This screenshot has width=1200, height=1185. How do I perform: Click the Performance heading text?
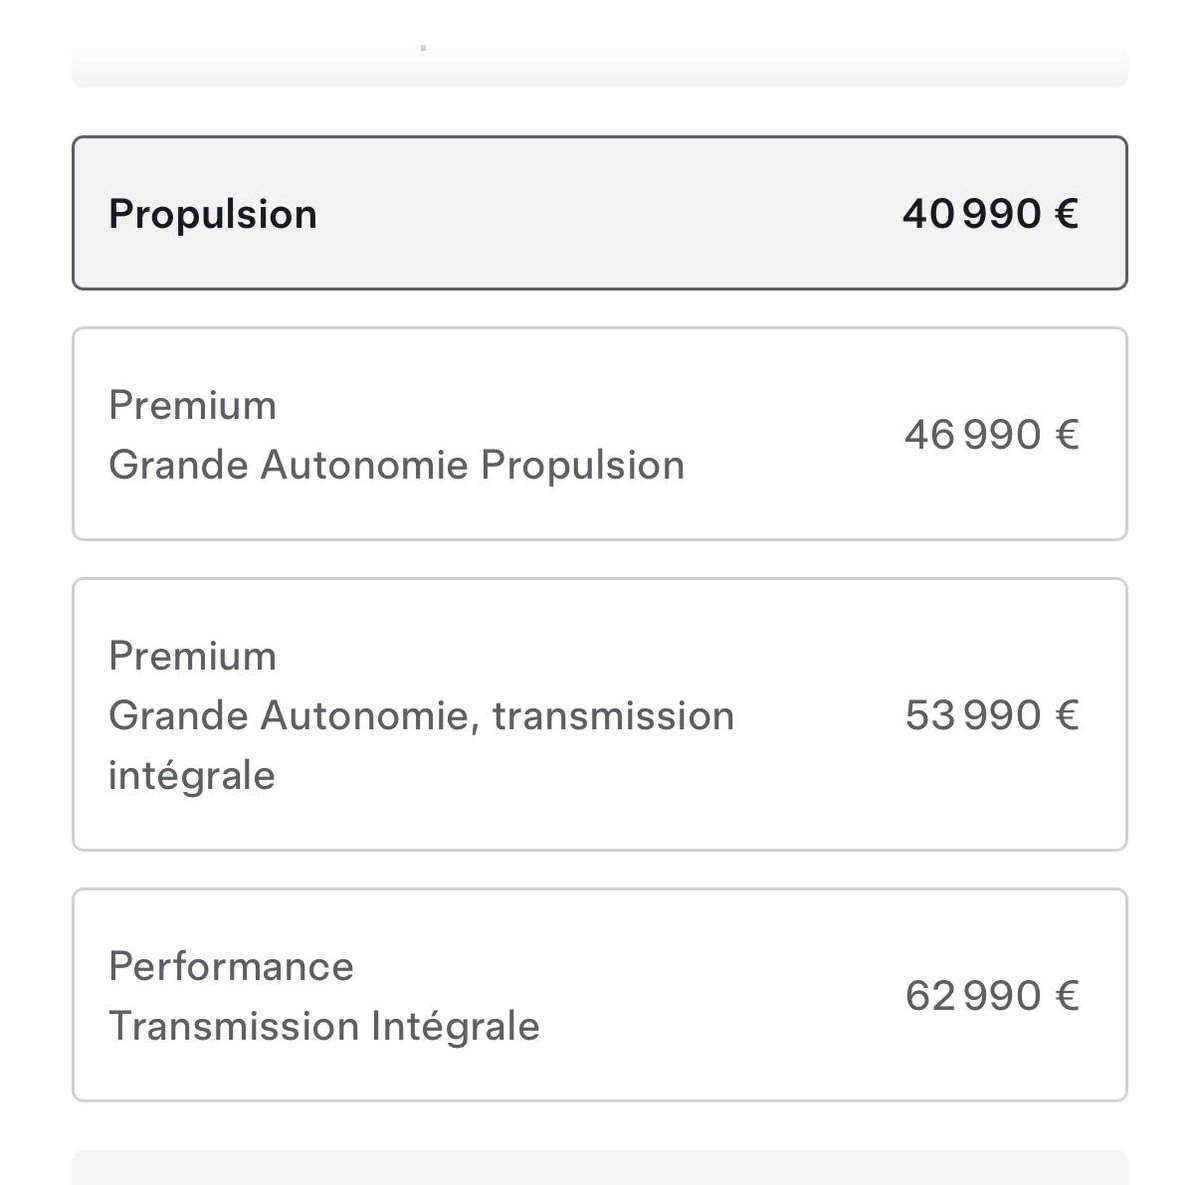(231, 966)
